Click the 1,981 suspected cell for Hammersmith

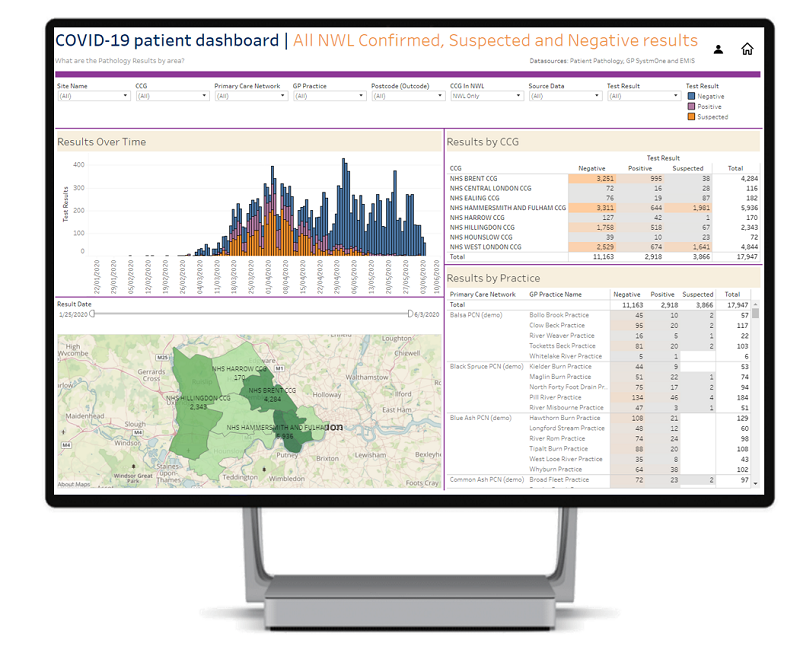689,208
